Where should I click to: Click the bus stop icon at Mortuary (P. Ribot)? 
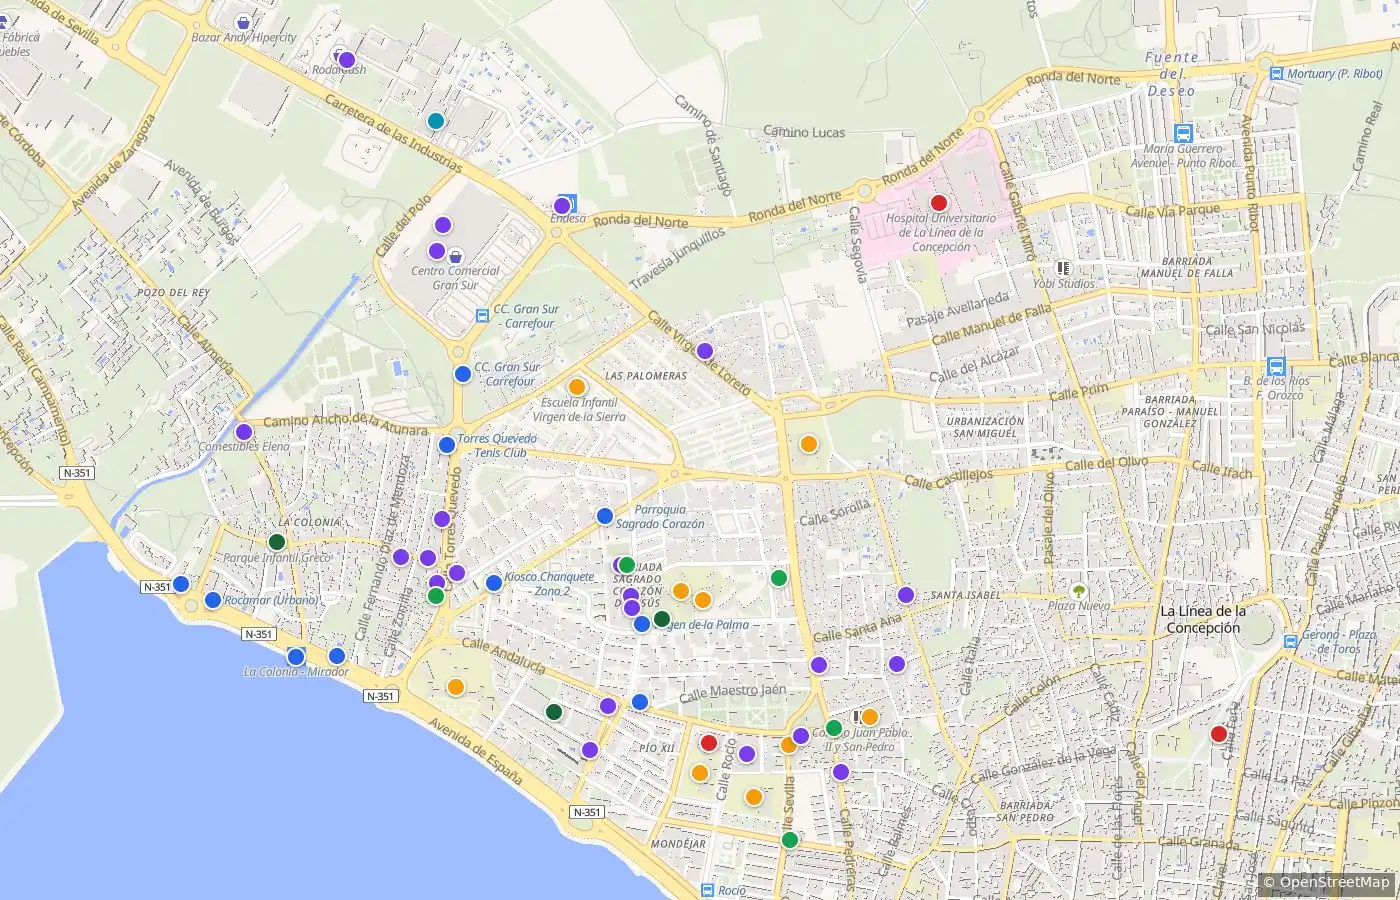click(1276, 73)
